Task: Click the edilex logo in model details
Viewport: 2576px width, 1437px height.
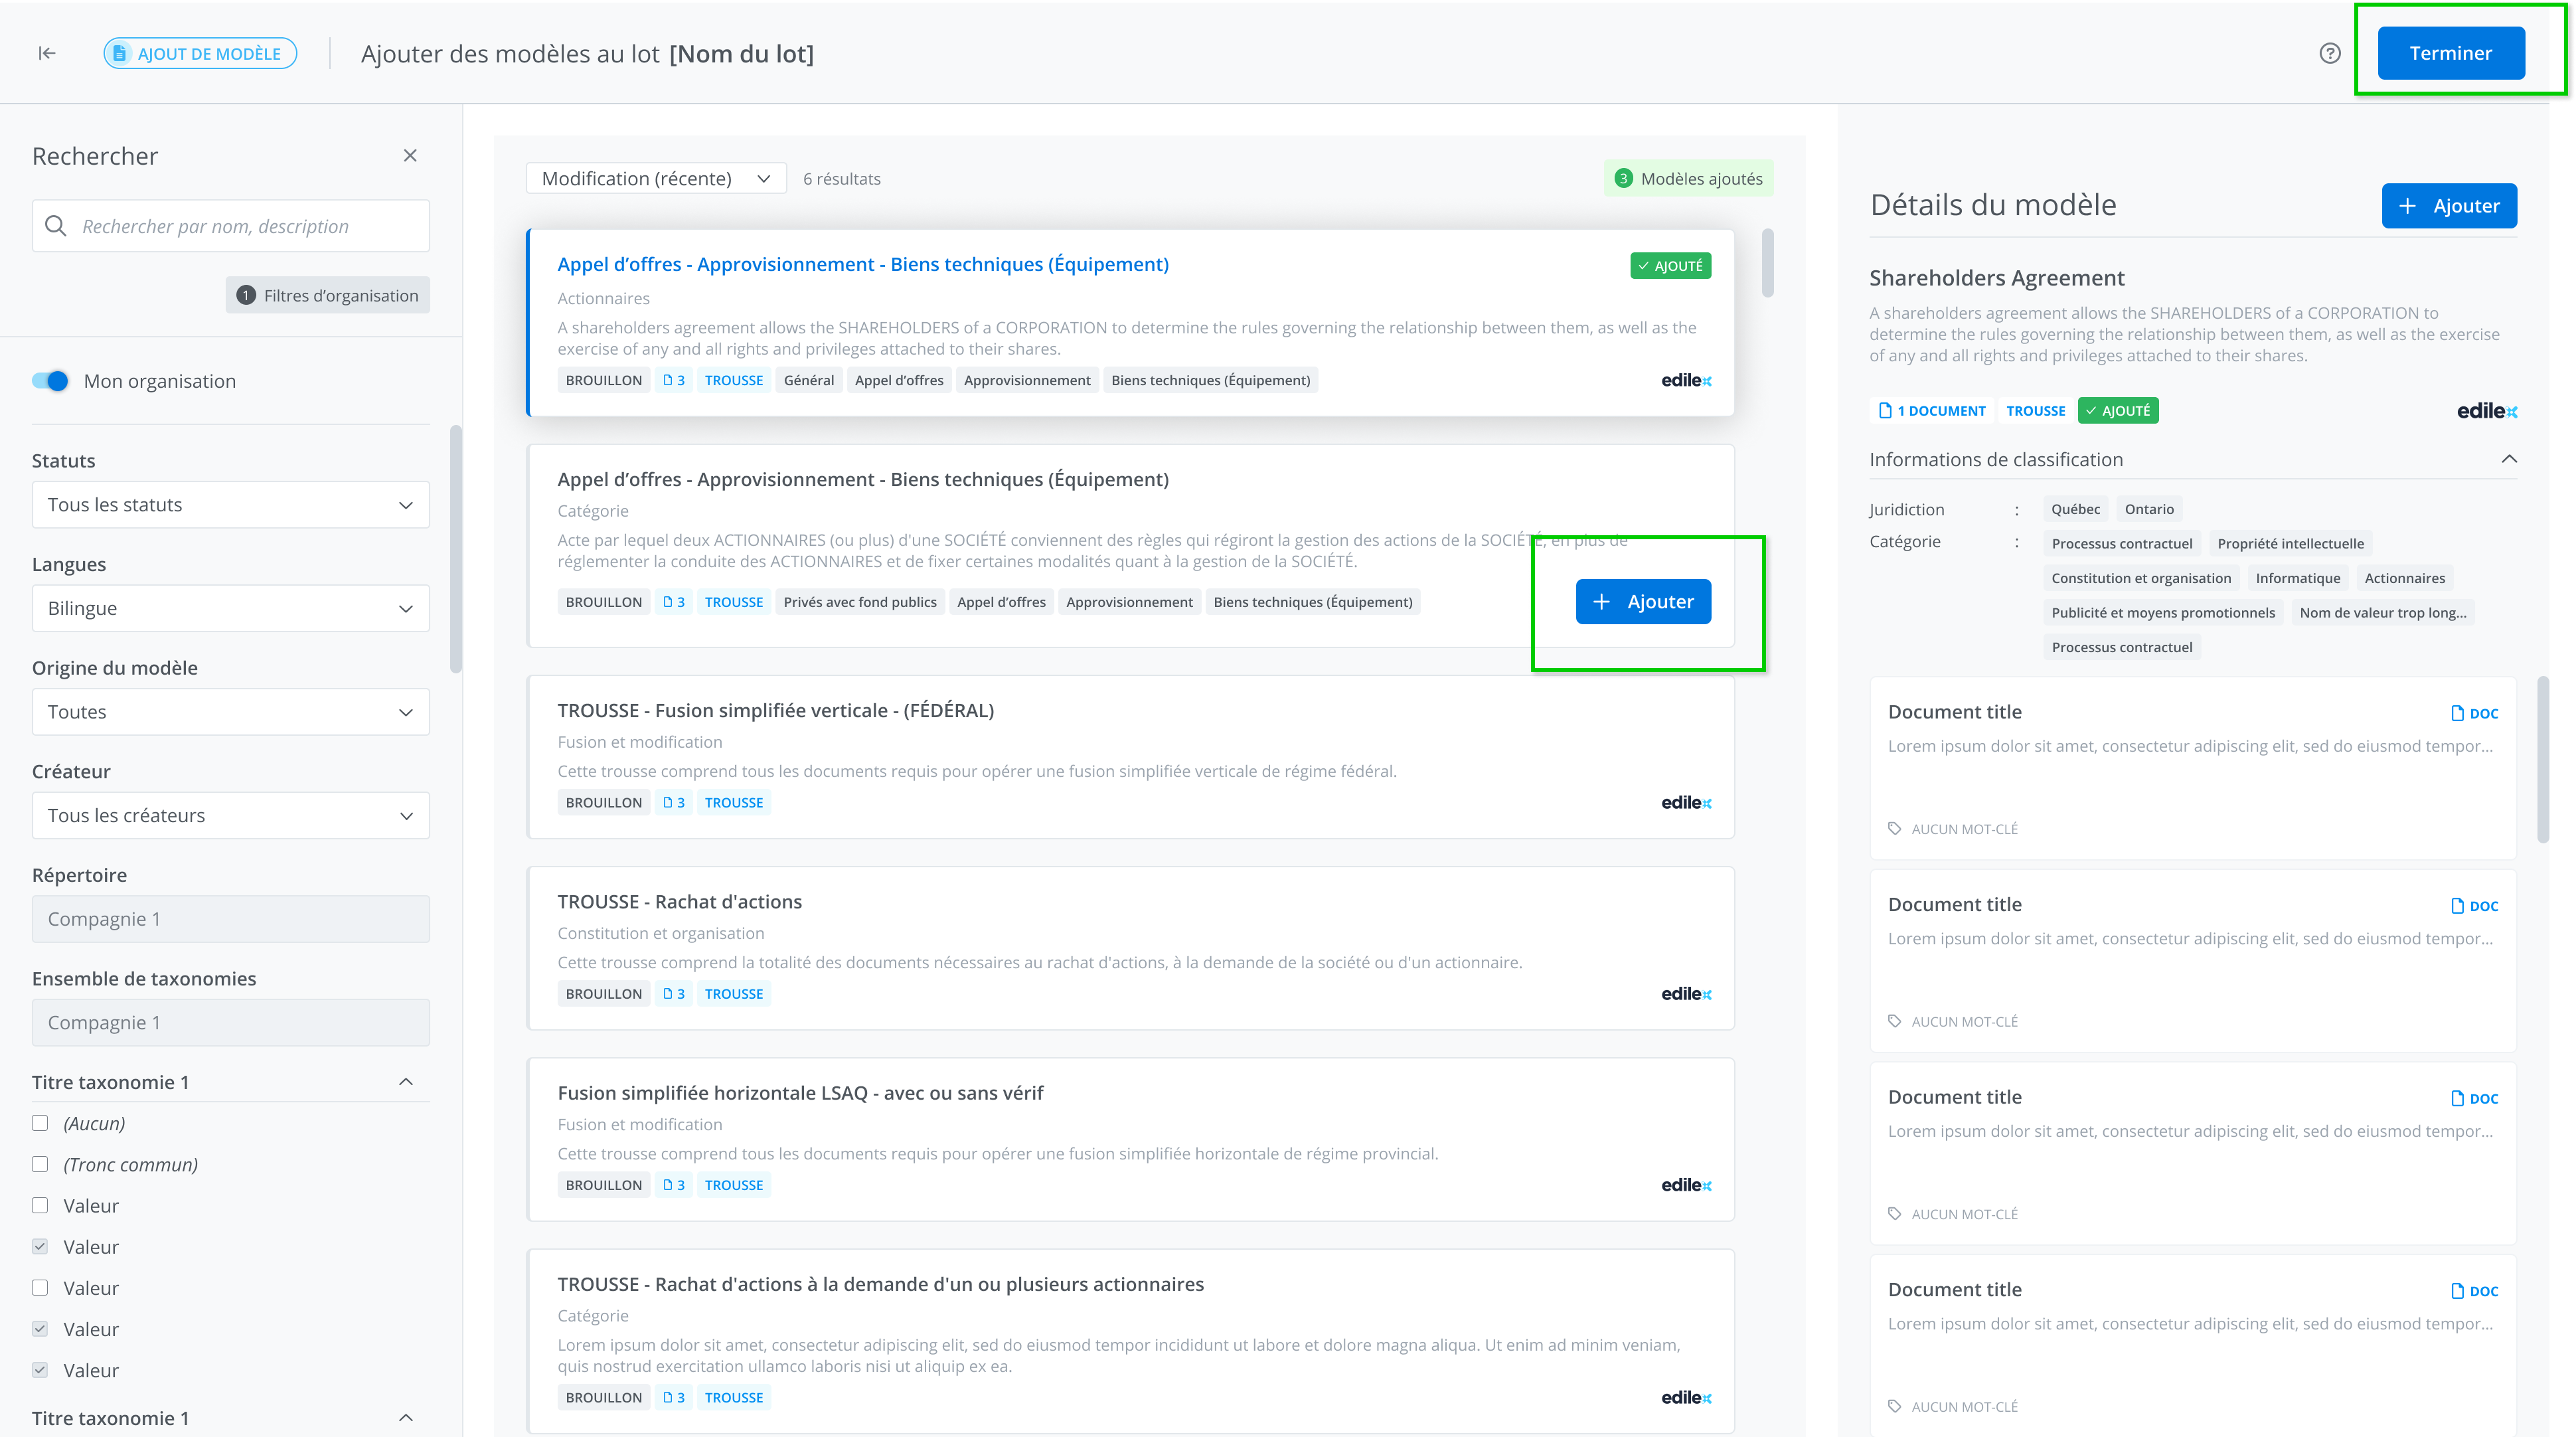Action: (x=2487, y=411)
